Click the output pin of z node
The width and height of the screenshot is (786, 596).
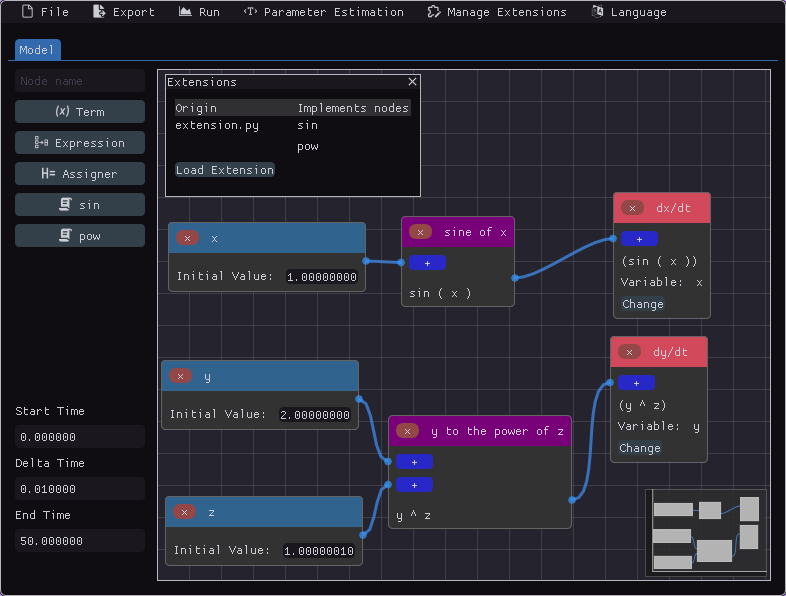click(x=363, y=535)
